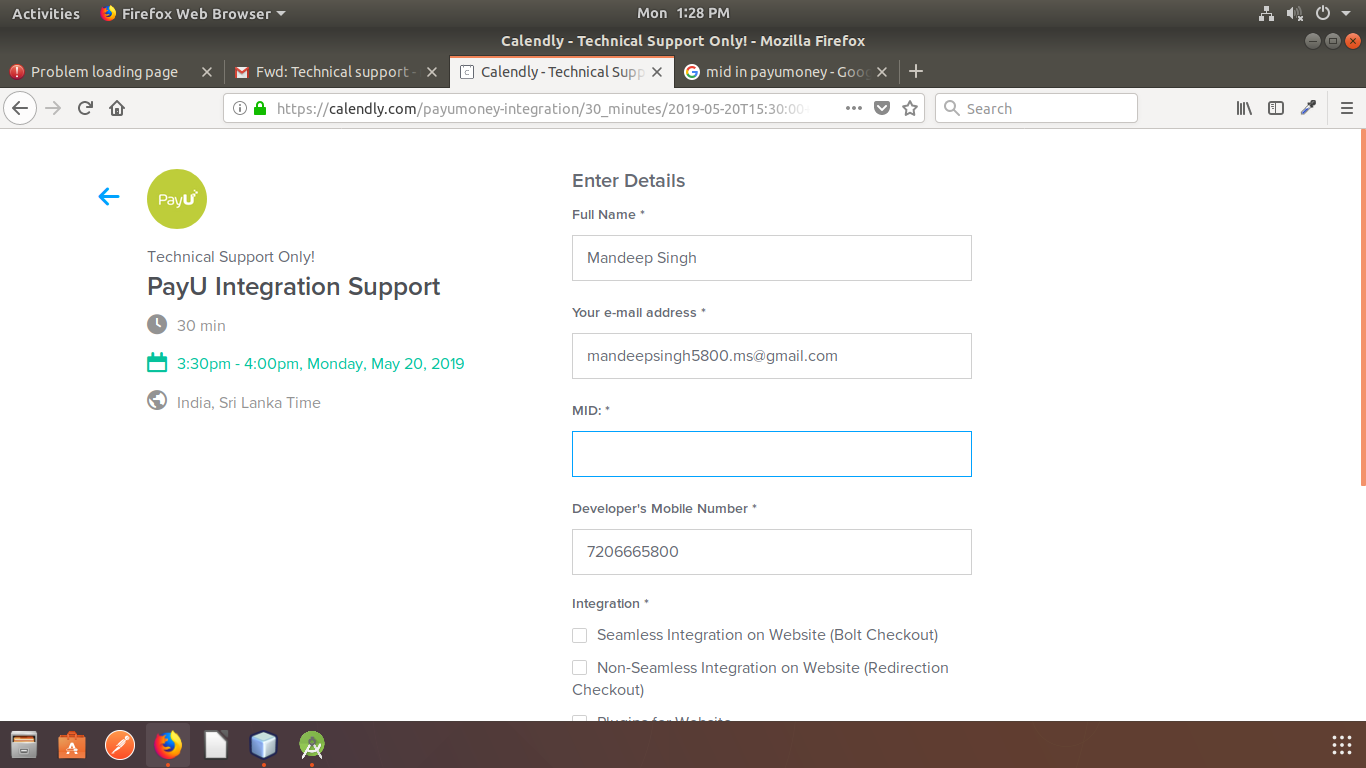
Task: Click the muted volume icon in top bar
Action: coord(1294,13)
